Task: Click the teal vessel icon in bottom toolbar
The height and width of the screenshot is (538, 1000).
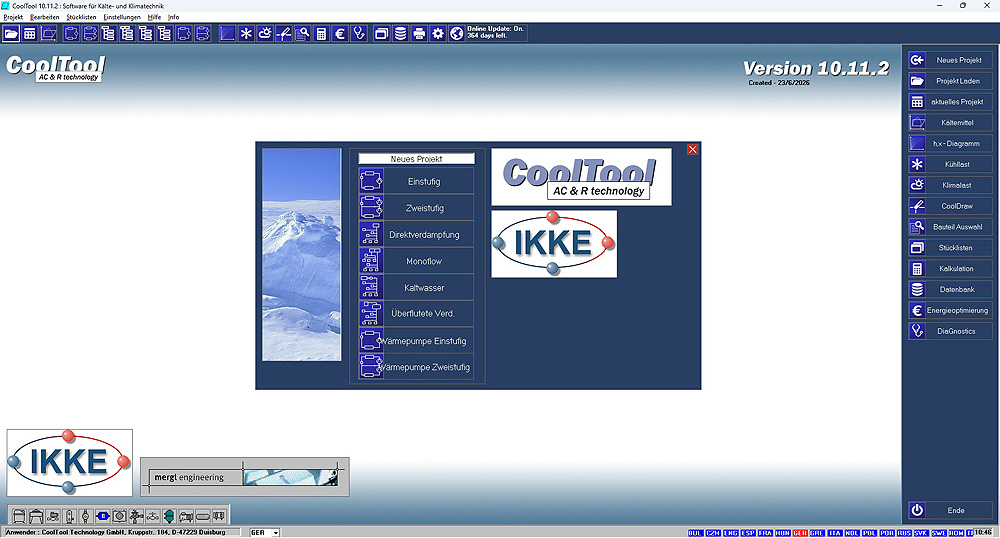Action: pyautogui.click(x=169, y=516)
